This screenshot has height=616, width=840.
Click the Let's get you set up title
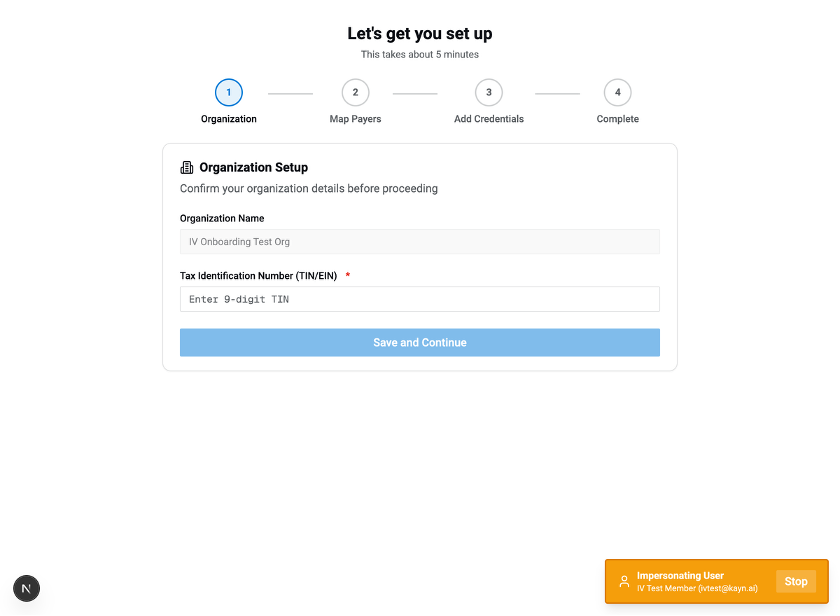click(x=420, y=34)
